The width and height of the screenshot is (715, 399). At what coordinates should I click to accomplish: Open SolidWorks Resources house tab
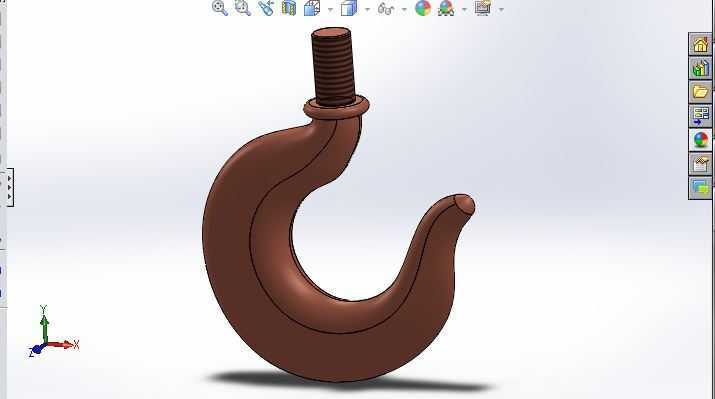pyautogui.click(x=700, y=44)
